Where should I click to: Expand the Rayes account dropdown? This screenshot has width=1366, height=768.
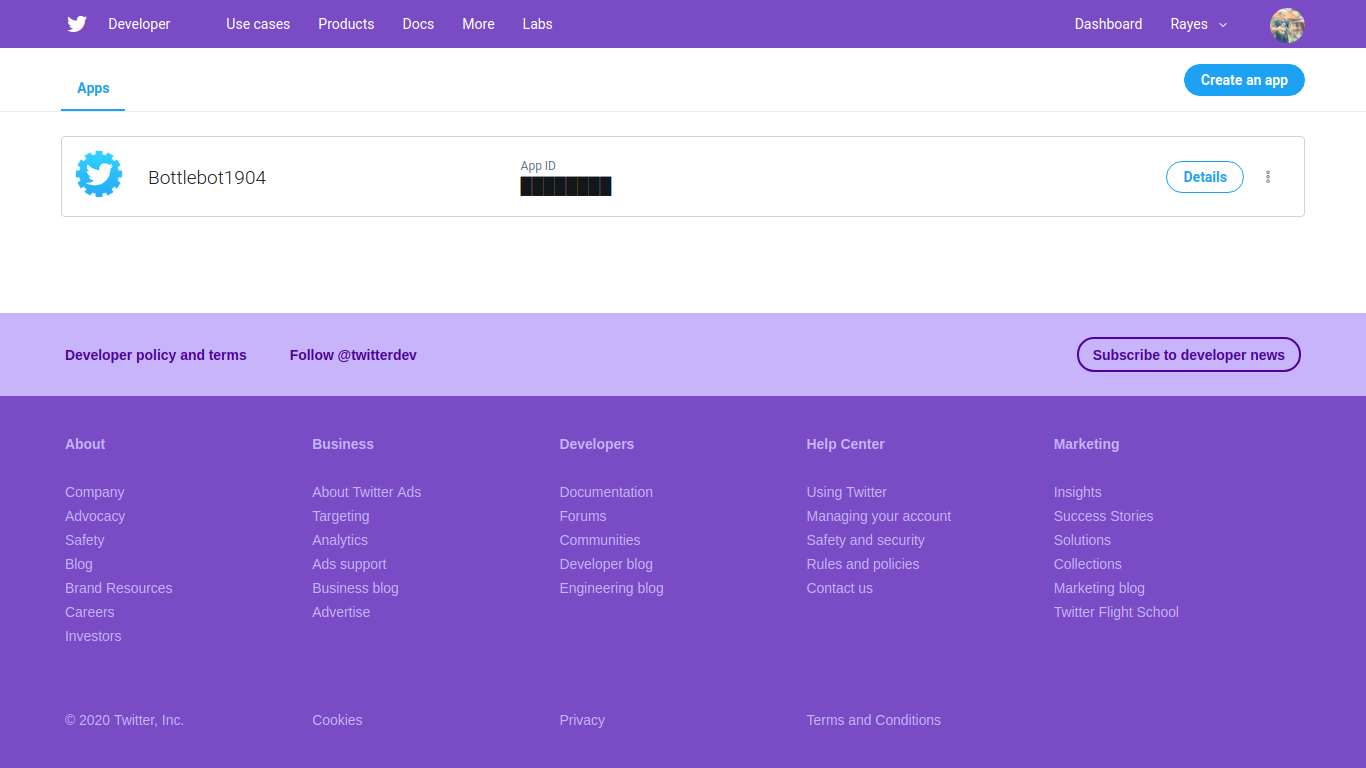point(1199,24)
